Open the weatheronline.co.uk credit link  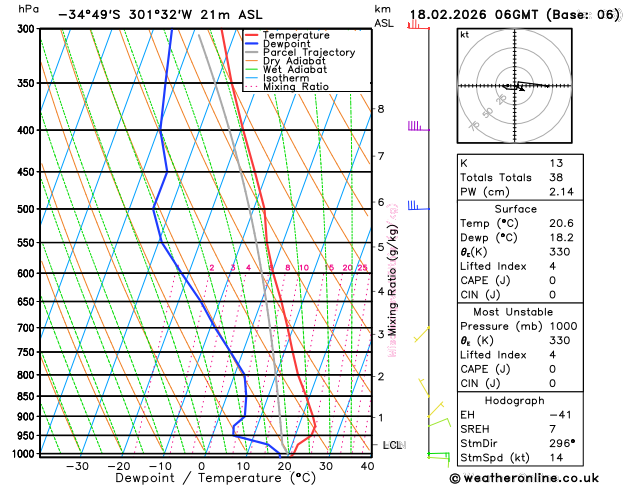[524, 478]
